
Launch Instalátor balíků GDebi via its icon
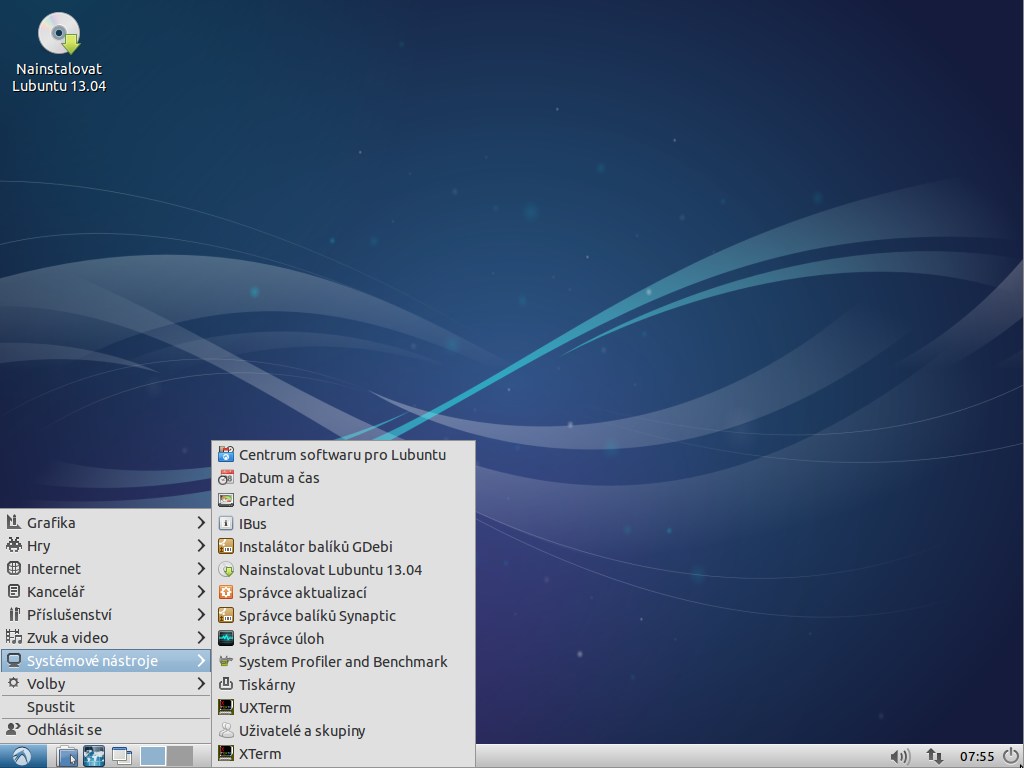(226, 547)
